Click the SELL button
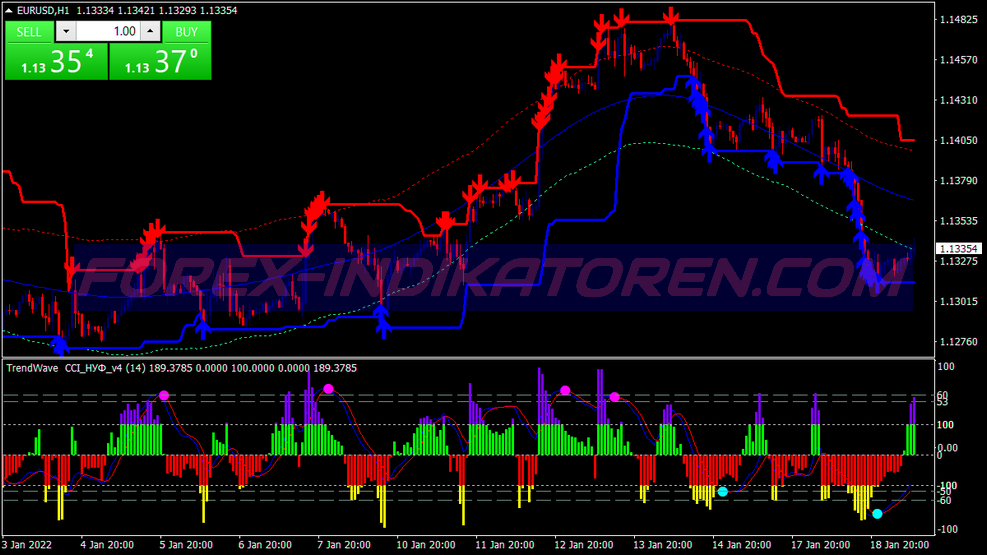Image resolution: width=987 pixels, height=555 pixels. tap(29, 31)
